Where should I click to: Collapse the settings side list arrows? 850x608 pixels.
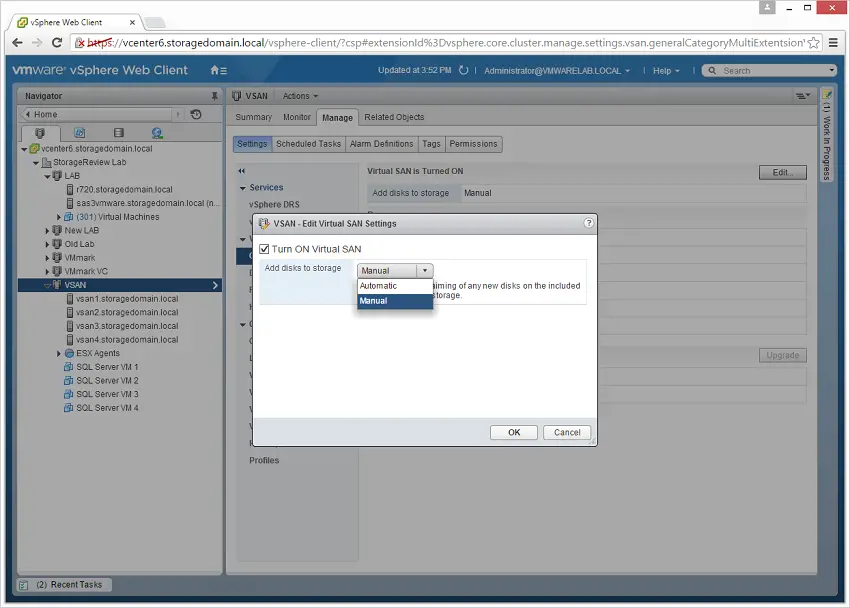[242, 171]
